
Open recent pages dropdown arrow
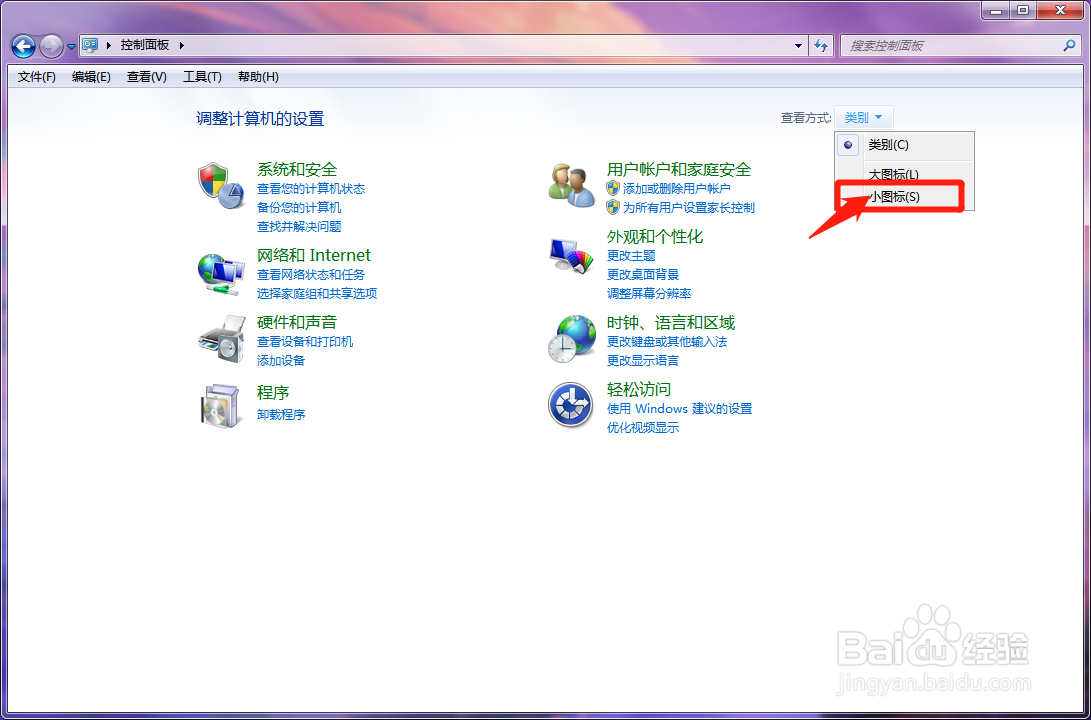(71, 47)
